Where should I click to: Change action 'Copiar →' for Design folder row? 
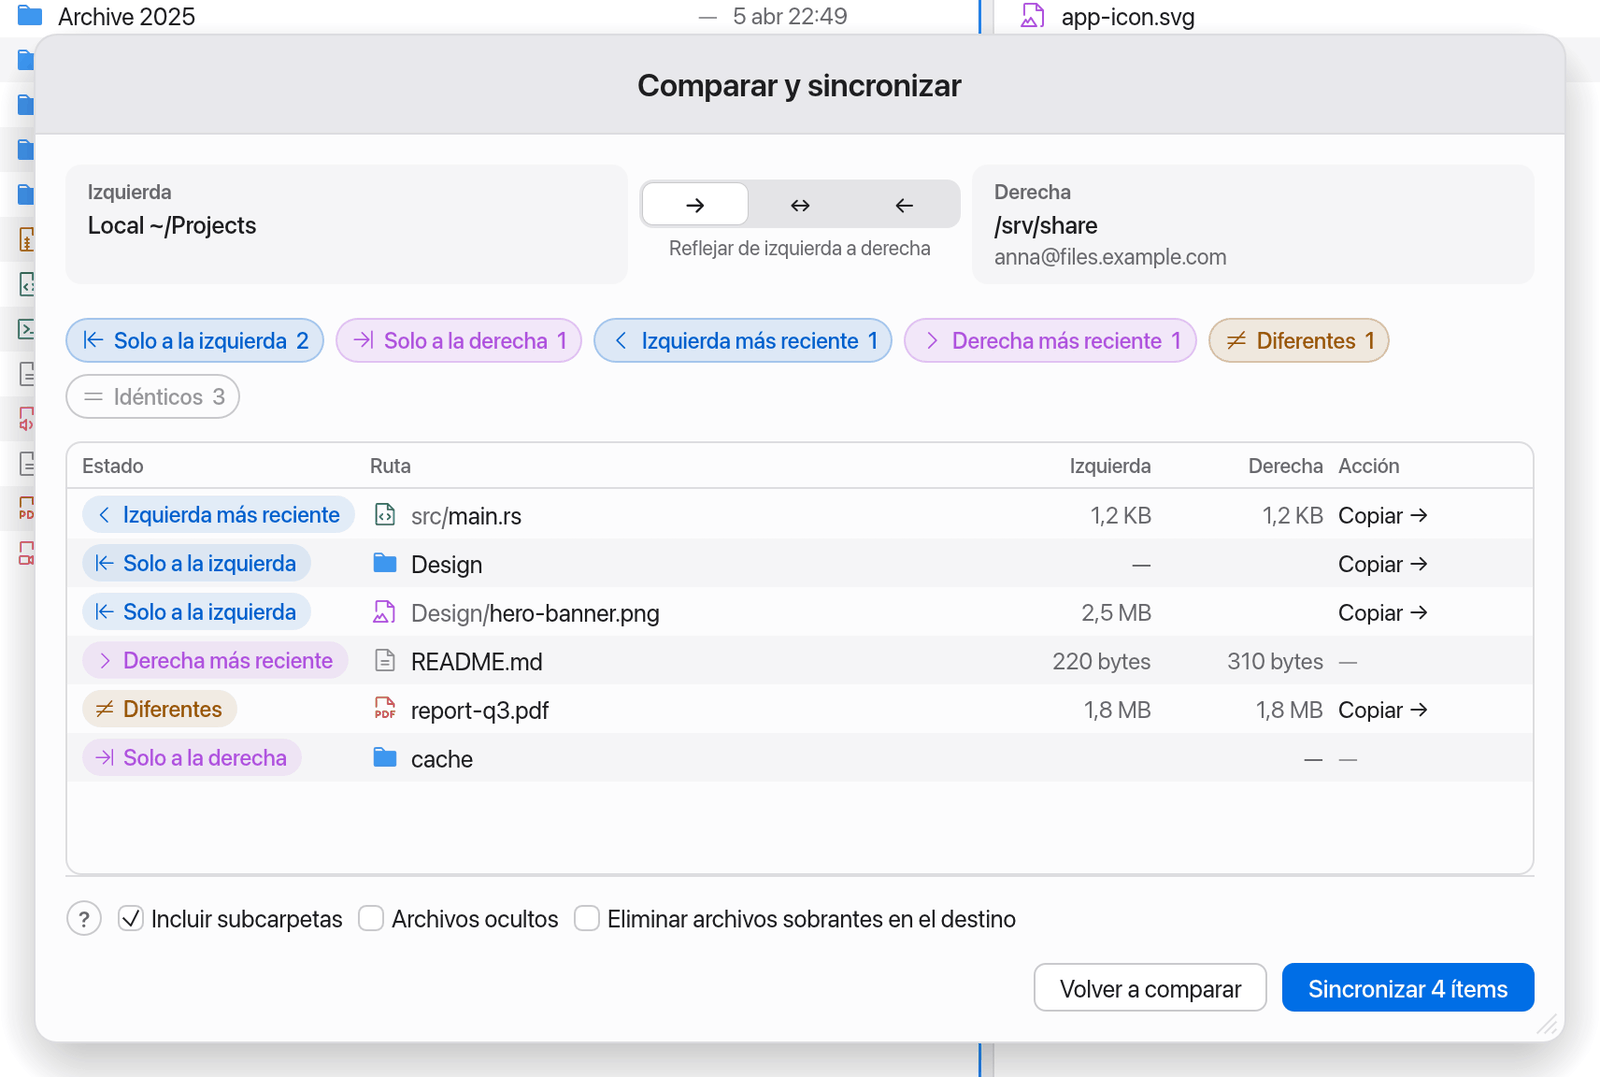click(x=1383, y=564)
